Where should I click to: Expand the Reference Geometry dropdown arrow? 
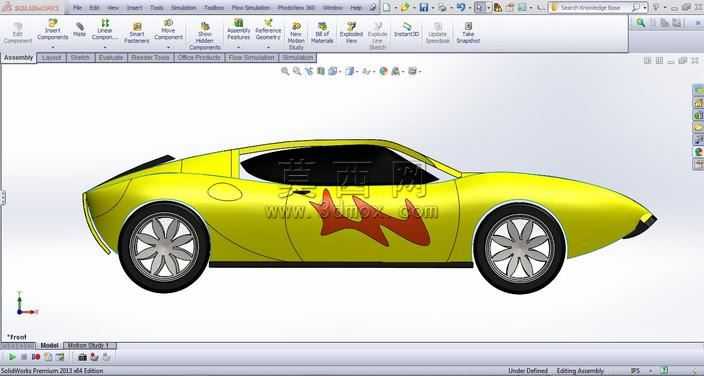(x=268, y=46)
